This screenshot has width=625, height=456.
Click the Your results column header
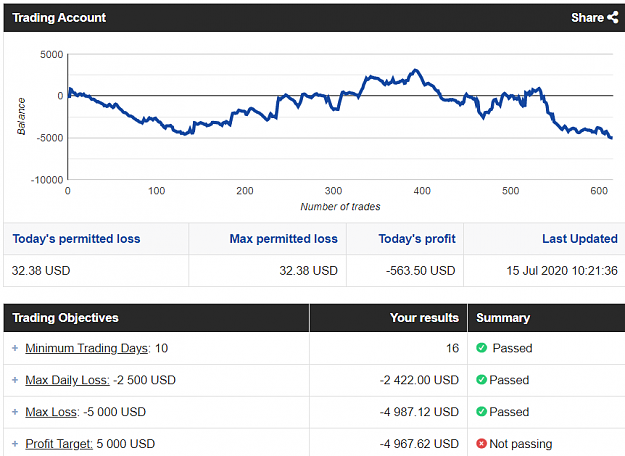(425, 318)
